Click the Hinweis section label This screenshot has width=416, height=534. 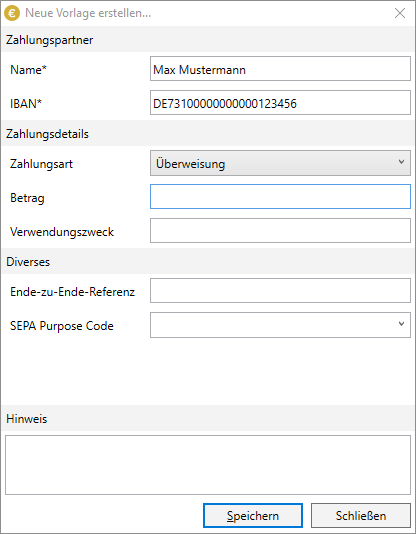pos(27,419)
